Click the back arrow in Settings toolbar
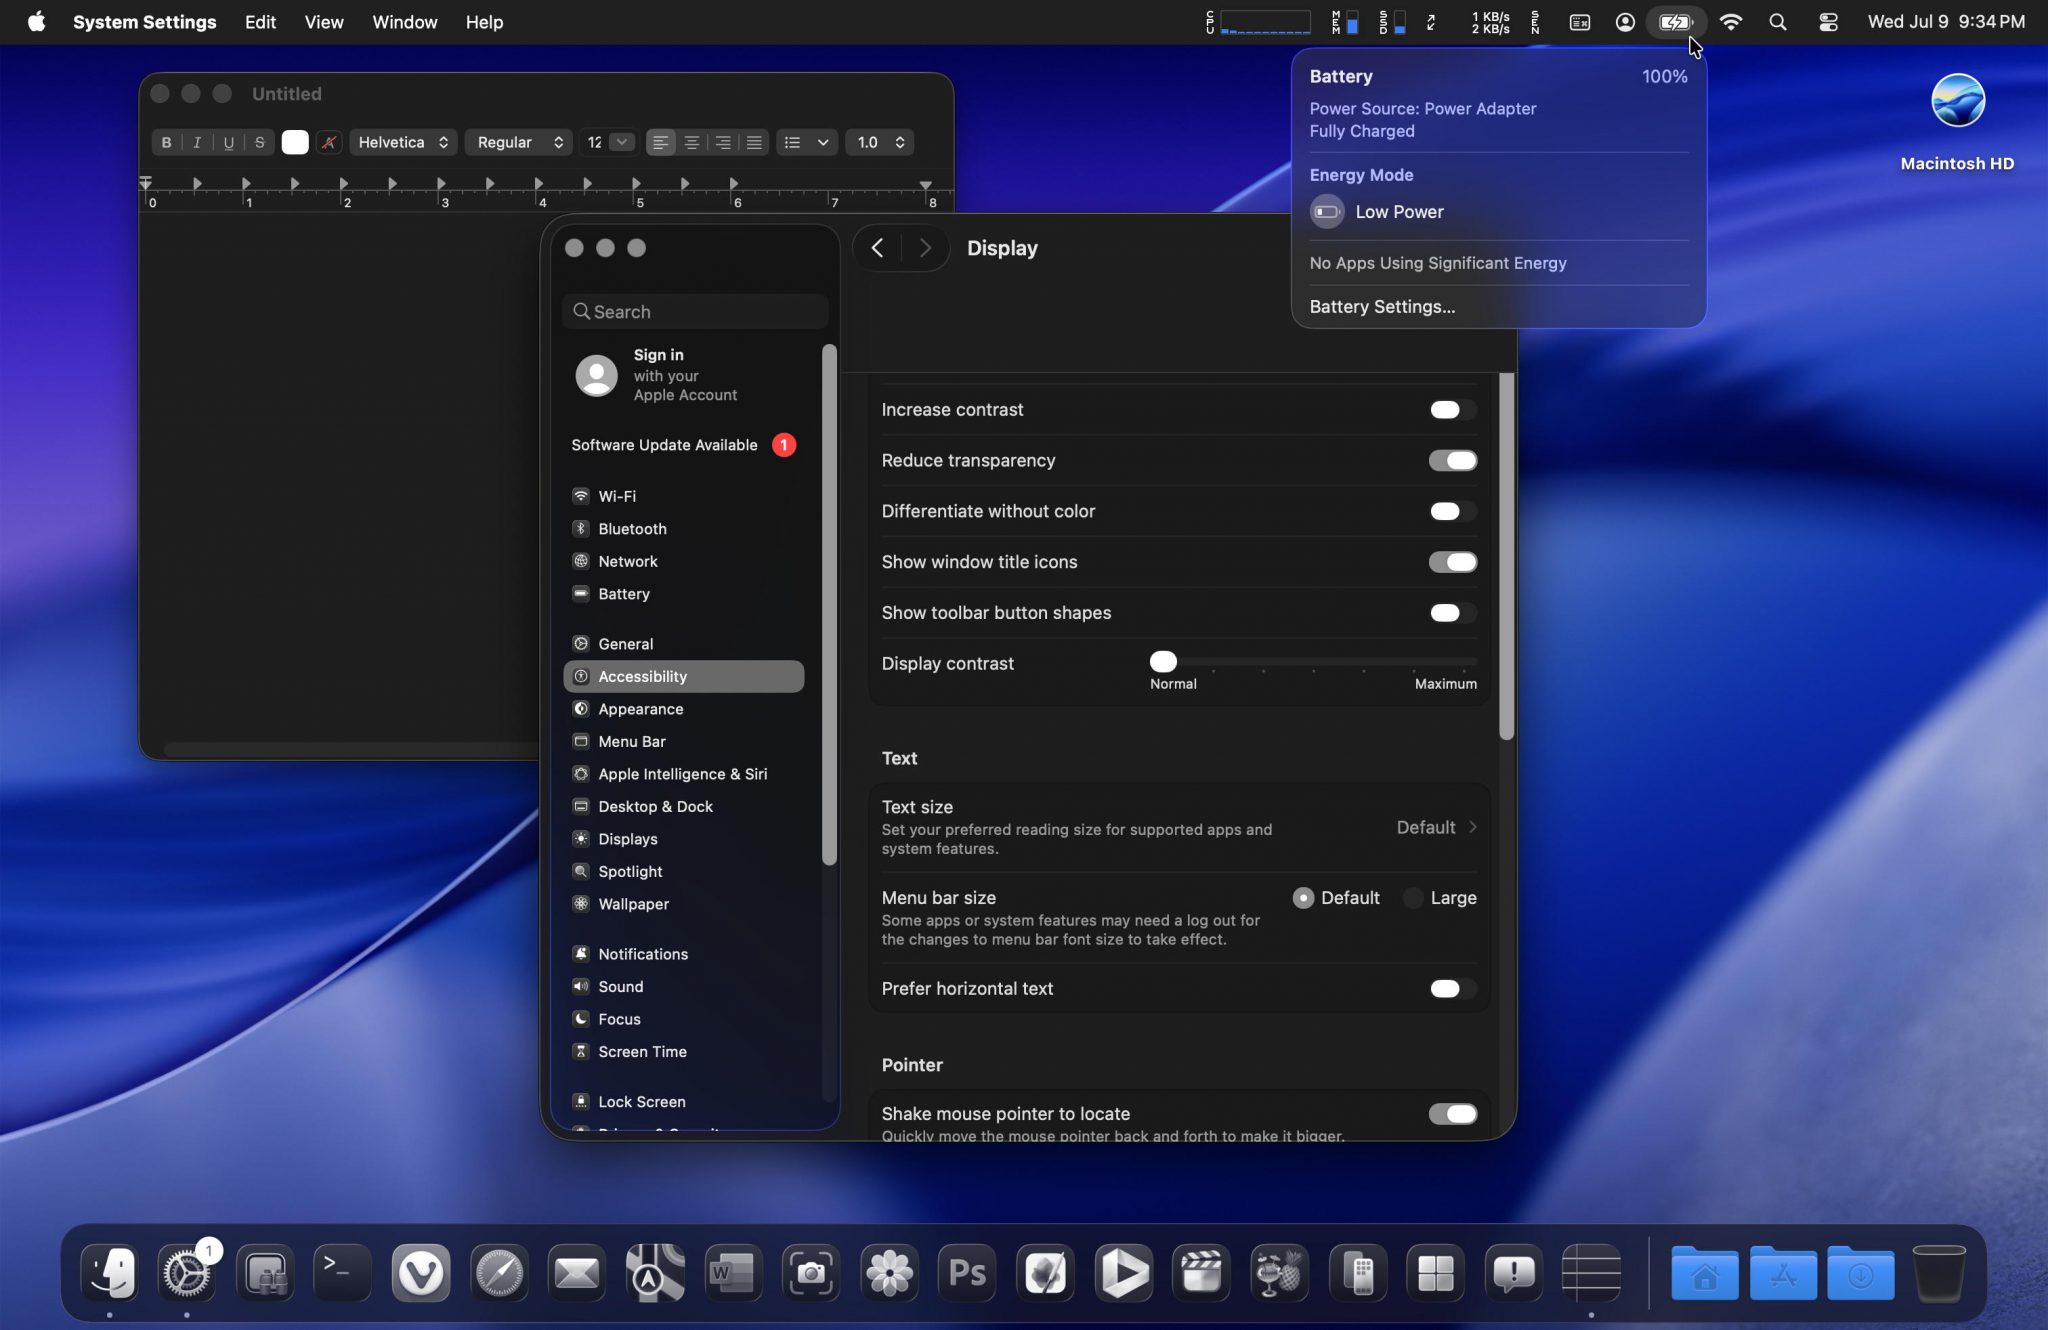This screenshot has height=1330, width=2048. point(877,248)
